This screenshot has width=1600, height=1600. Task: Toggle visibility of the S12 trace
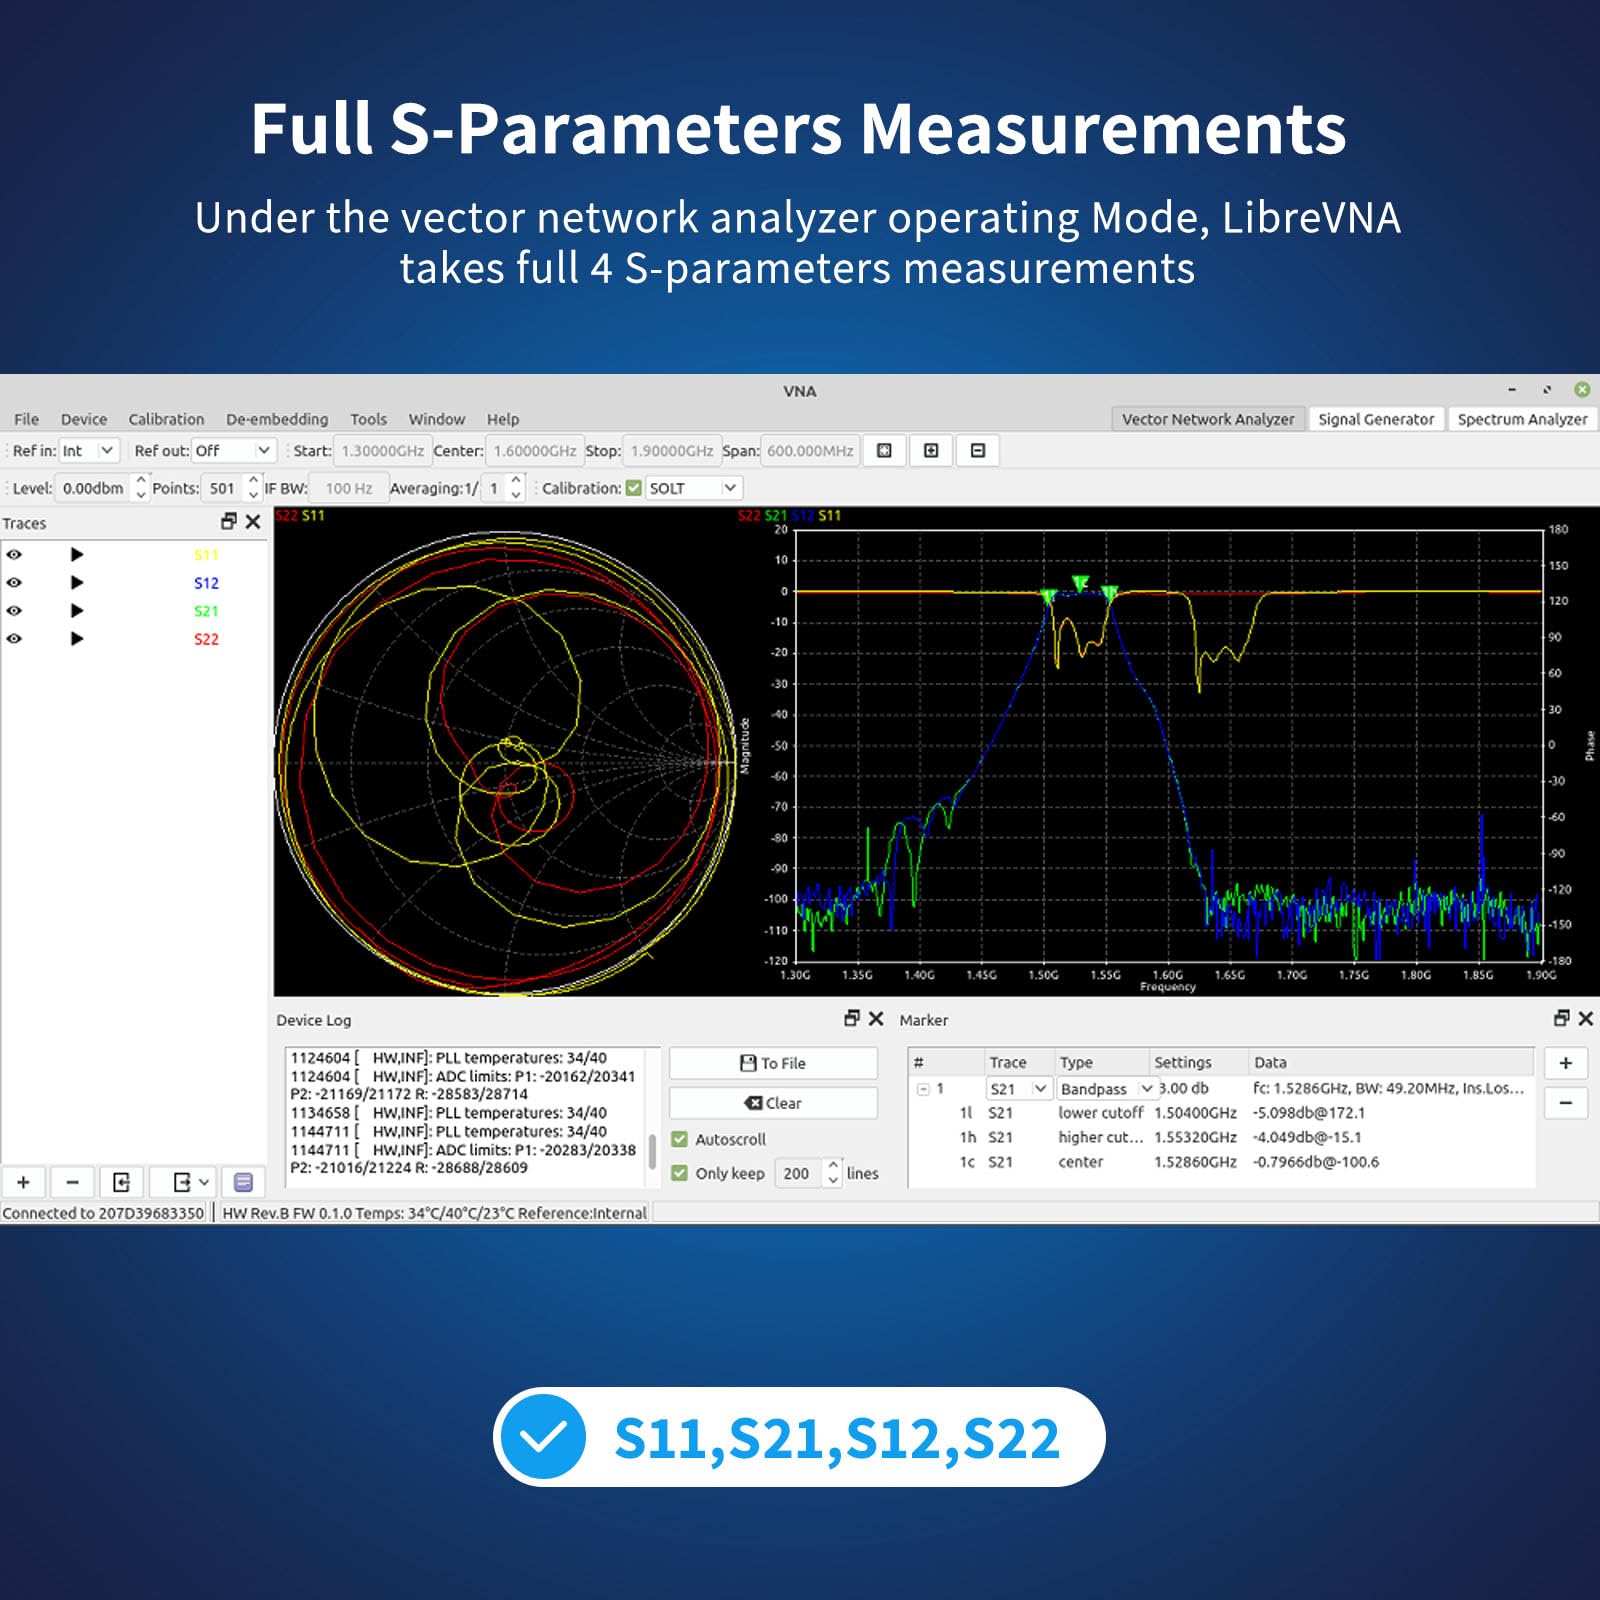14,584
